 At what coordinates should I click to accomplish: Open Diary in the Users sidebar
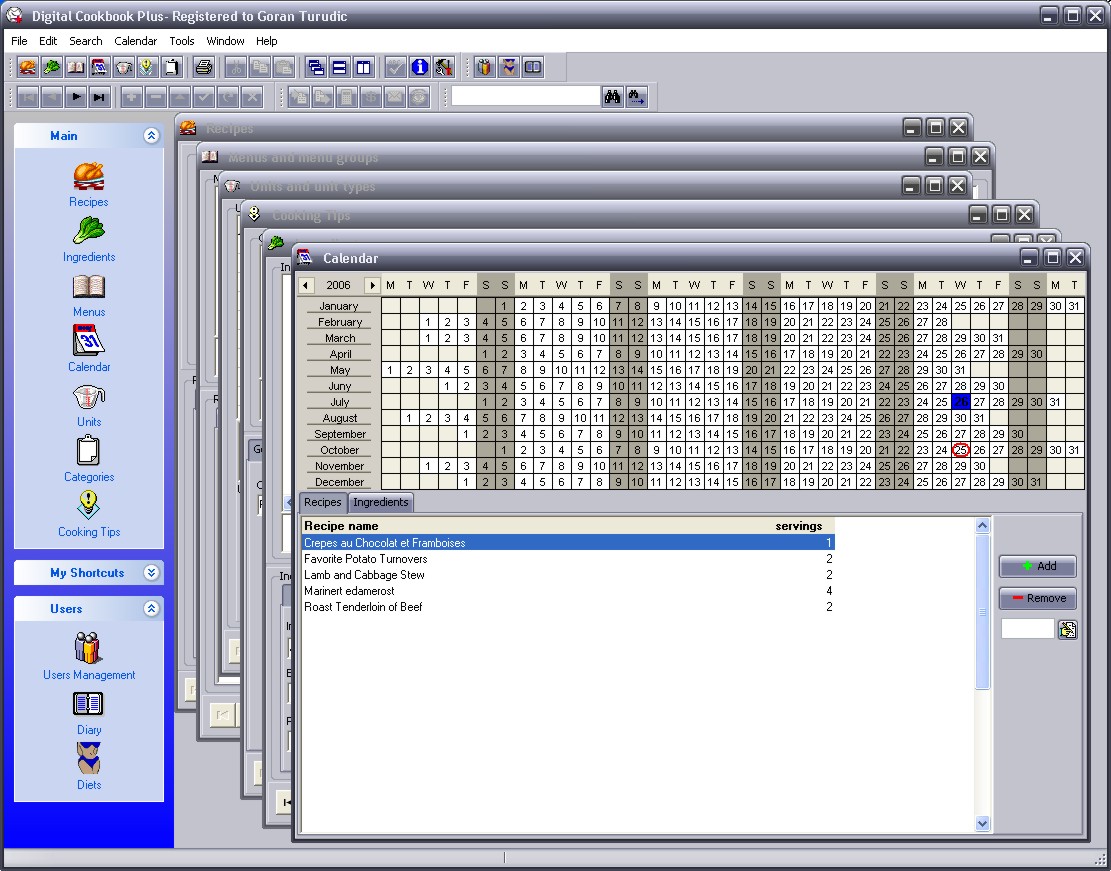[x=89, y=714]
